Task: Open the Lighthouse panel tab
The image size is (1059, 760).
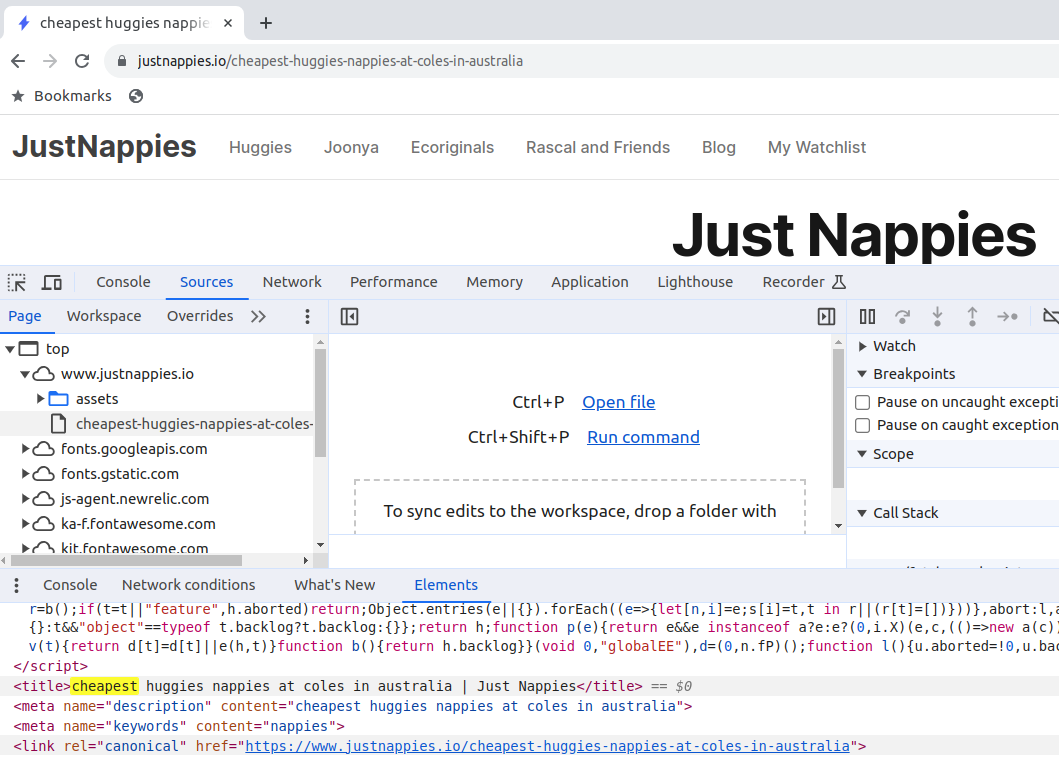Action: pyautogui.click(x=695, y=282)
